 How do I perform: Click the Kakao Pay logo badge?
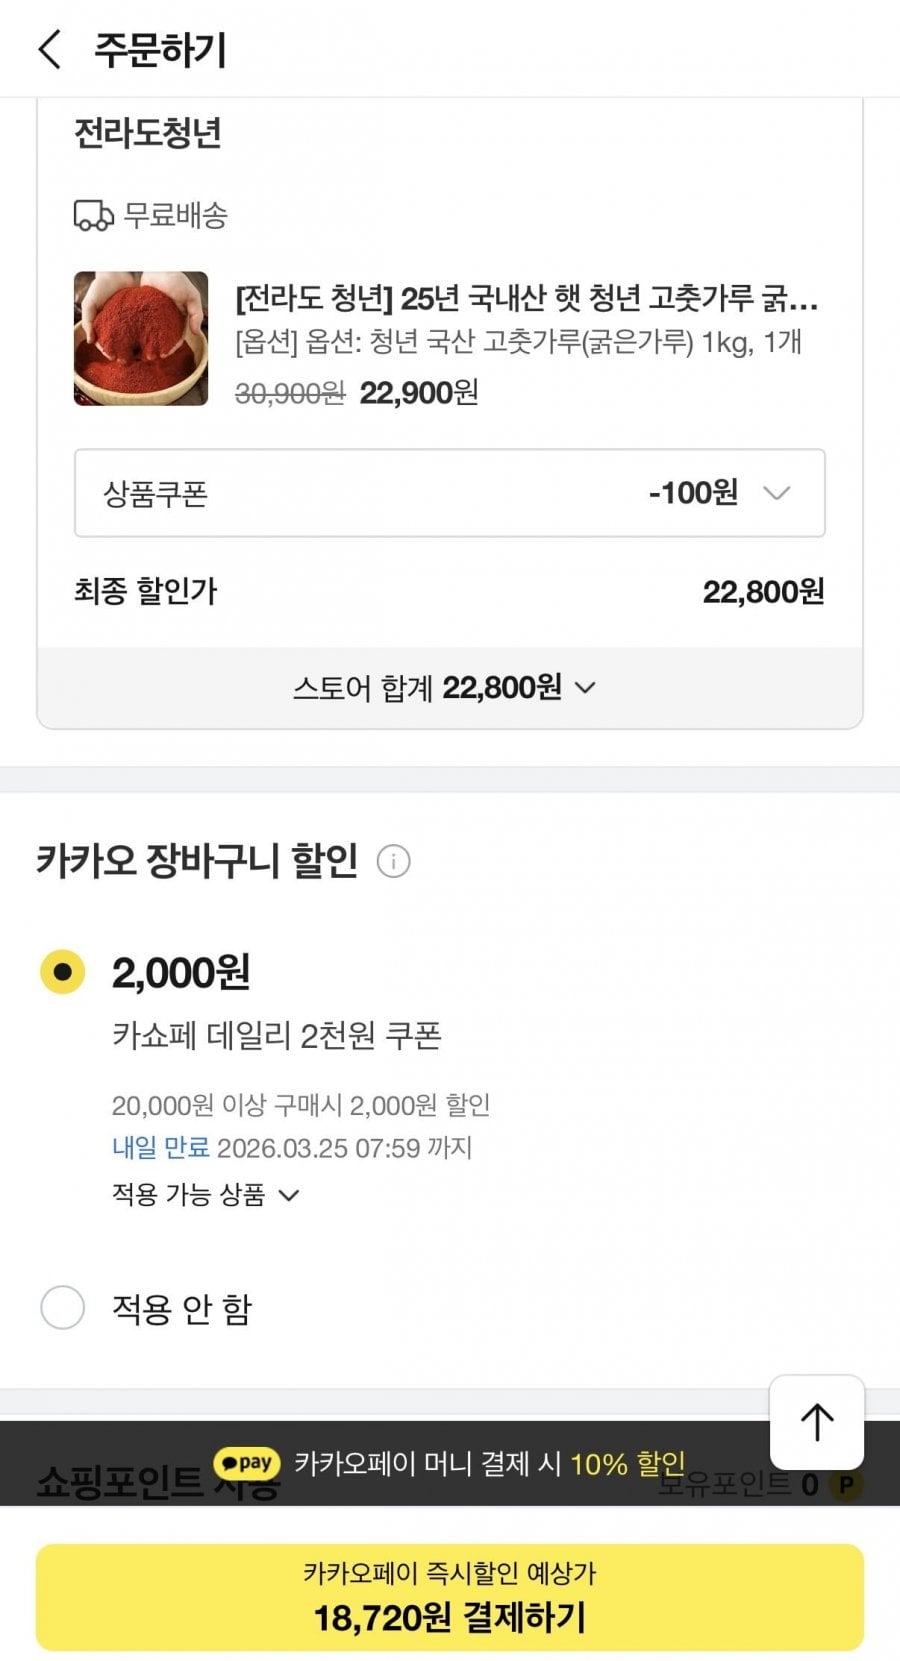click(248, 1463)
